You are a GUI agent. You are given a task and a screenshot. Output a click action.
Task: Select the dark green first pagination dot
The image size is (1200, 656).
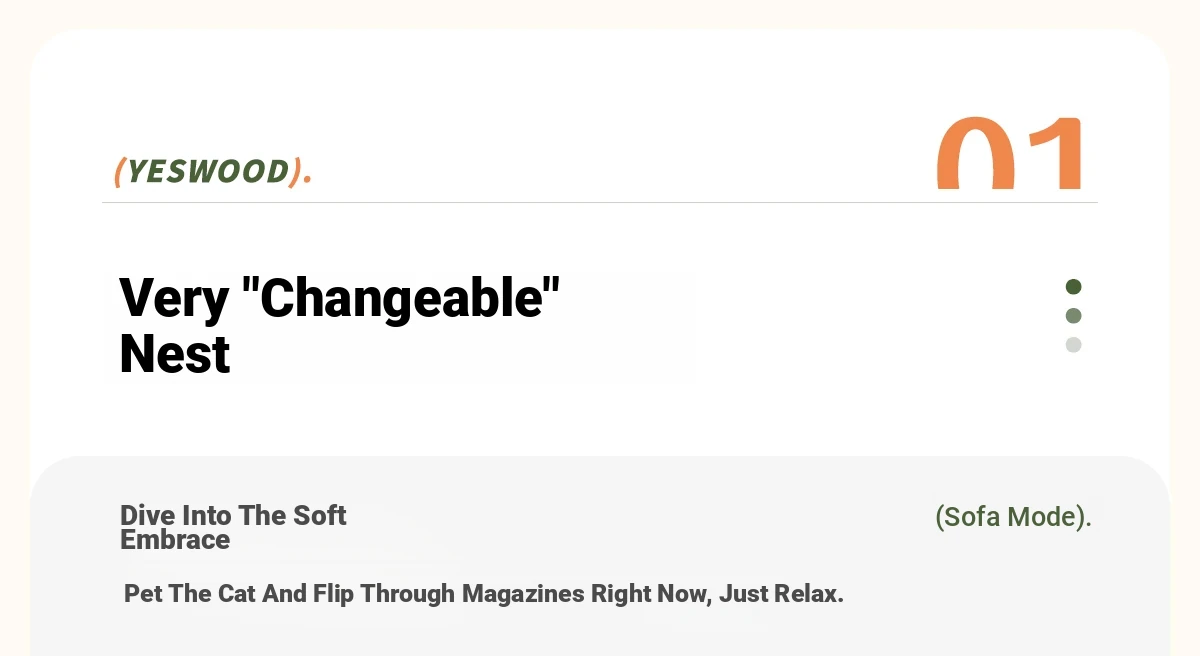click(1074, 287)
